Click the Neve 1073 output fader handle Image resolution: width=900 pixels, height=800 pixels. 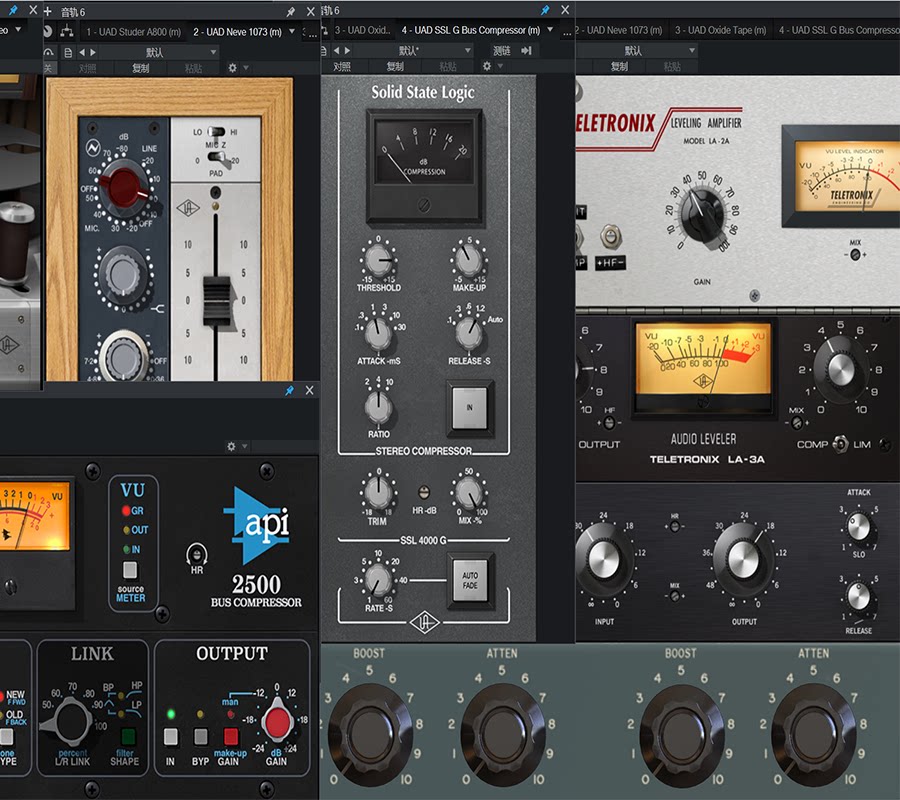(216, 300)
